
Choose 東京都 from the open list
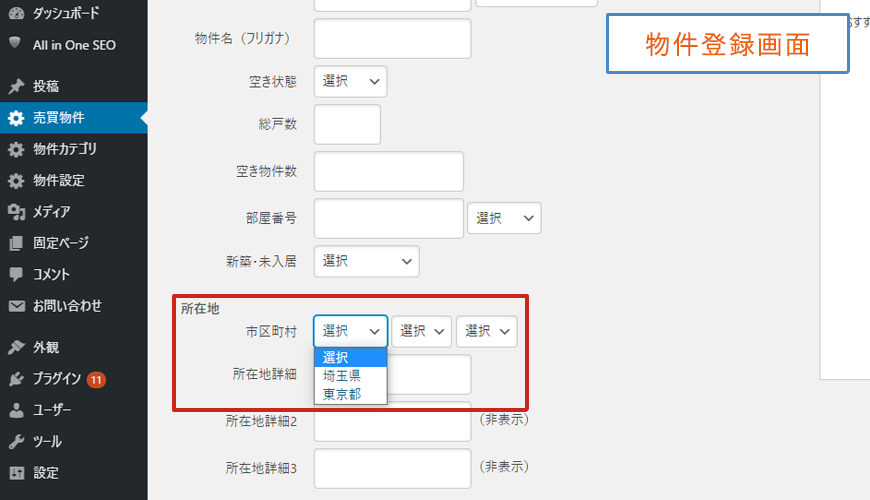342,394
